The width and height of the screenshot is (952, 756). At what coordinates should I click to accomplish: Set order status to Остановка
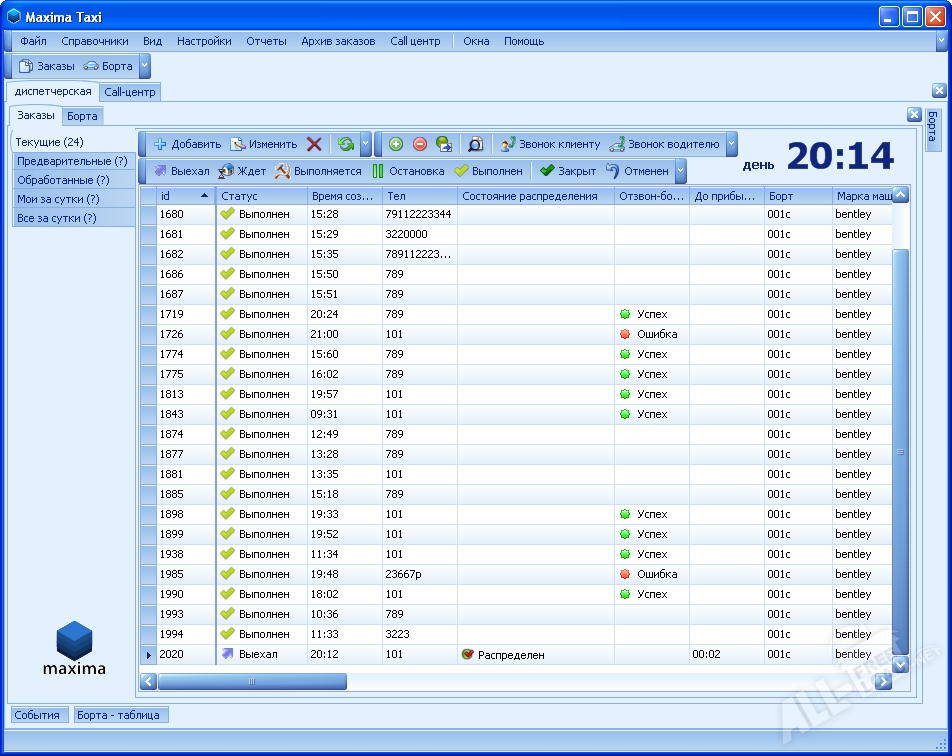(x=408, y=171)
